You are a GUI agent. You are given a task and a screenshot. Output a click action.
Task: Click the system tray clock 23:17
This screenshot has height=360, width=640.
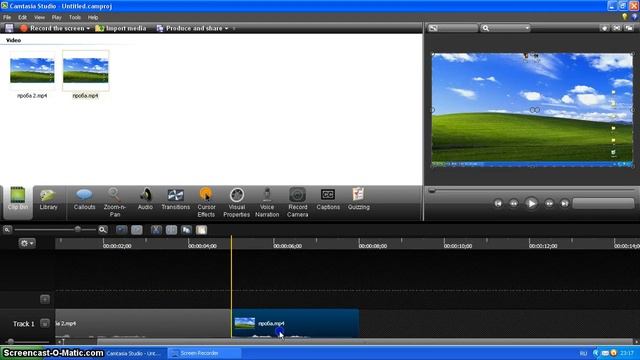(627, 353)
